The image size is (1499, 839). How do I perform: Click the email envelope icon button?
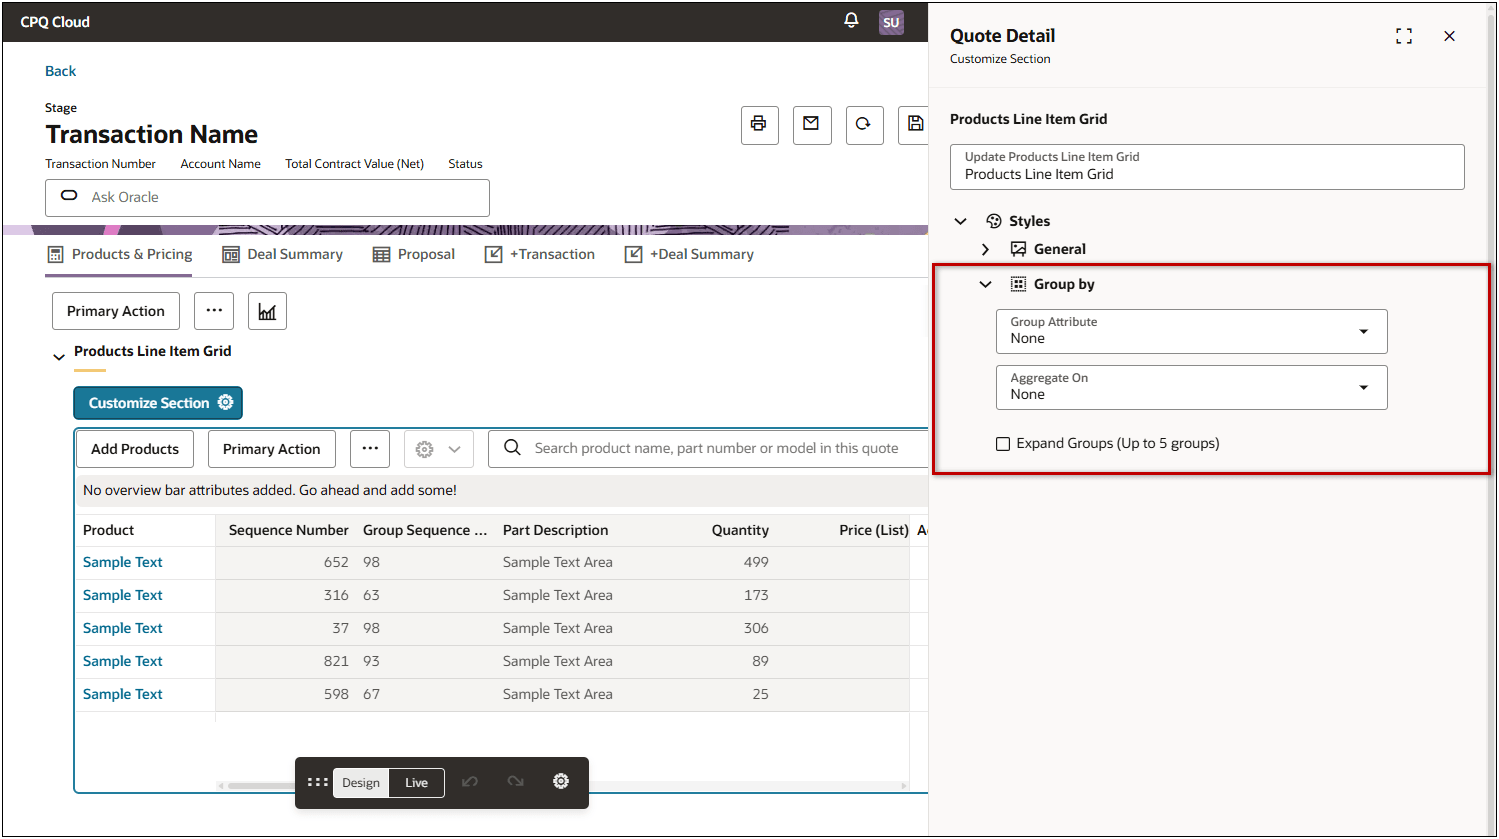(811, 125)
